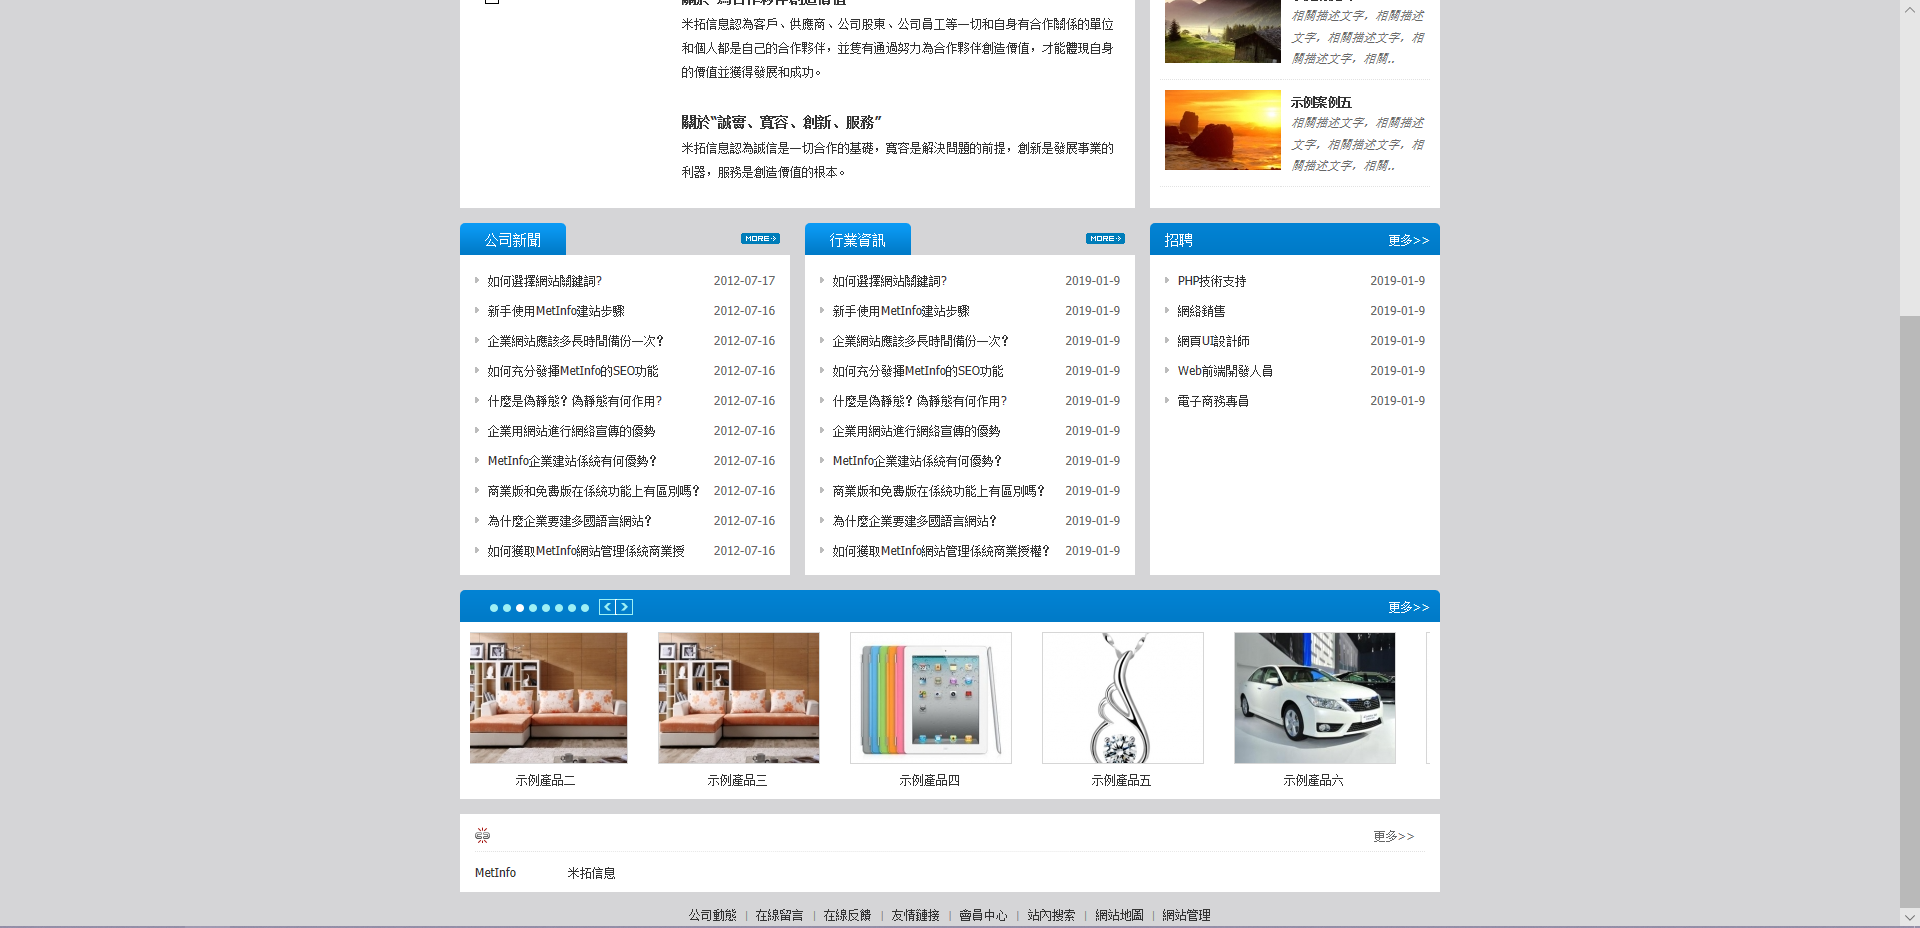Click the MORE badge beside 行業資訊

click(x=1105, y=239)
